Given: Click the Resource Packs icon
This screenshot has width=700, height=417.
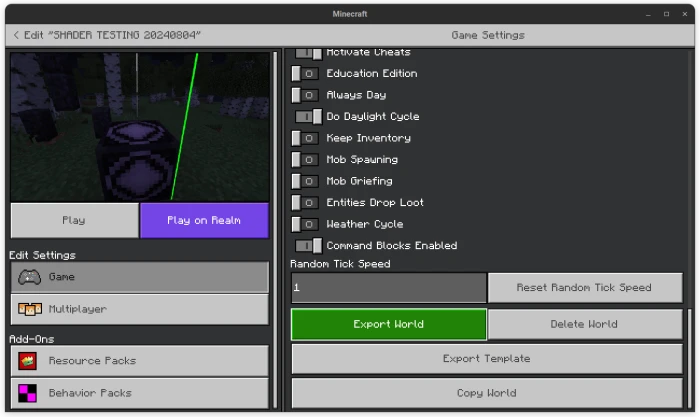Looking at the screenshot, I should [x=27, y=361].
